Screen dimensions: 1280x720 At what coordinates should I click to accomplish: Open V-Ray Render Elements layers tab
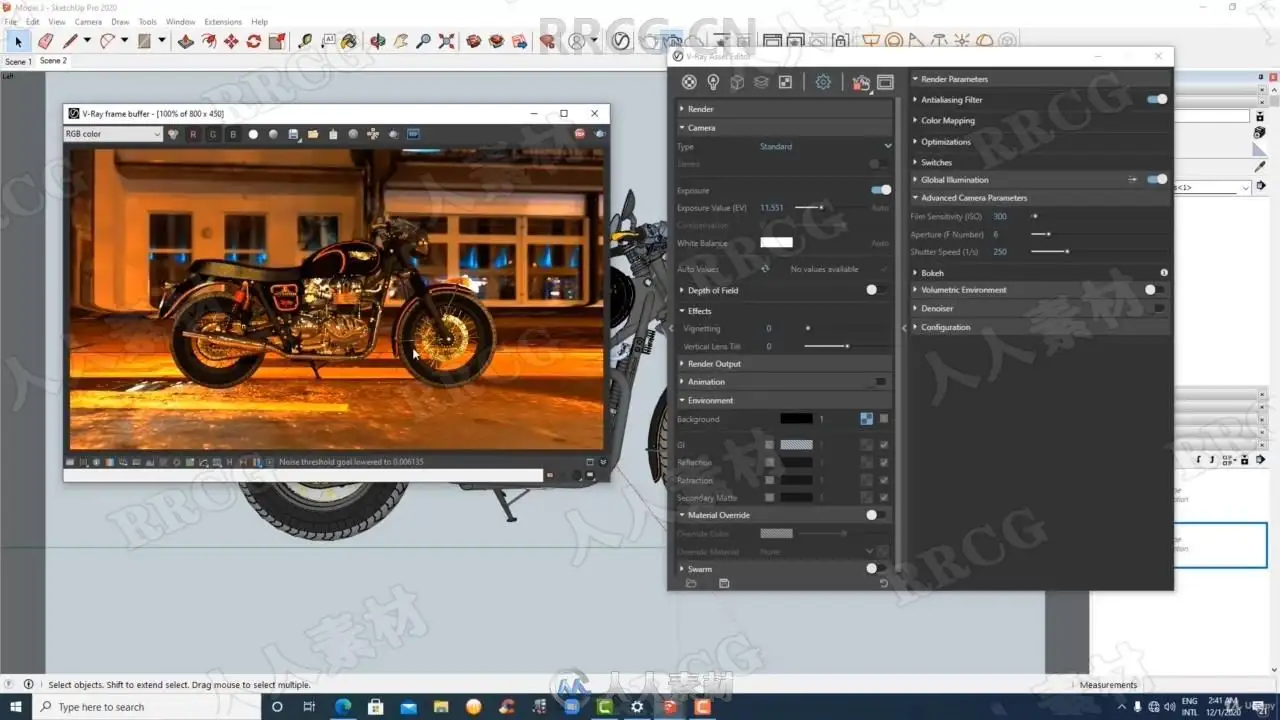pyautogui.click(x=761, y=82)
